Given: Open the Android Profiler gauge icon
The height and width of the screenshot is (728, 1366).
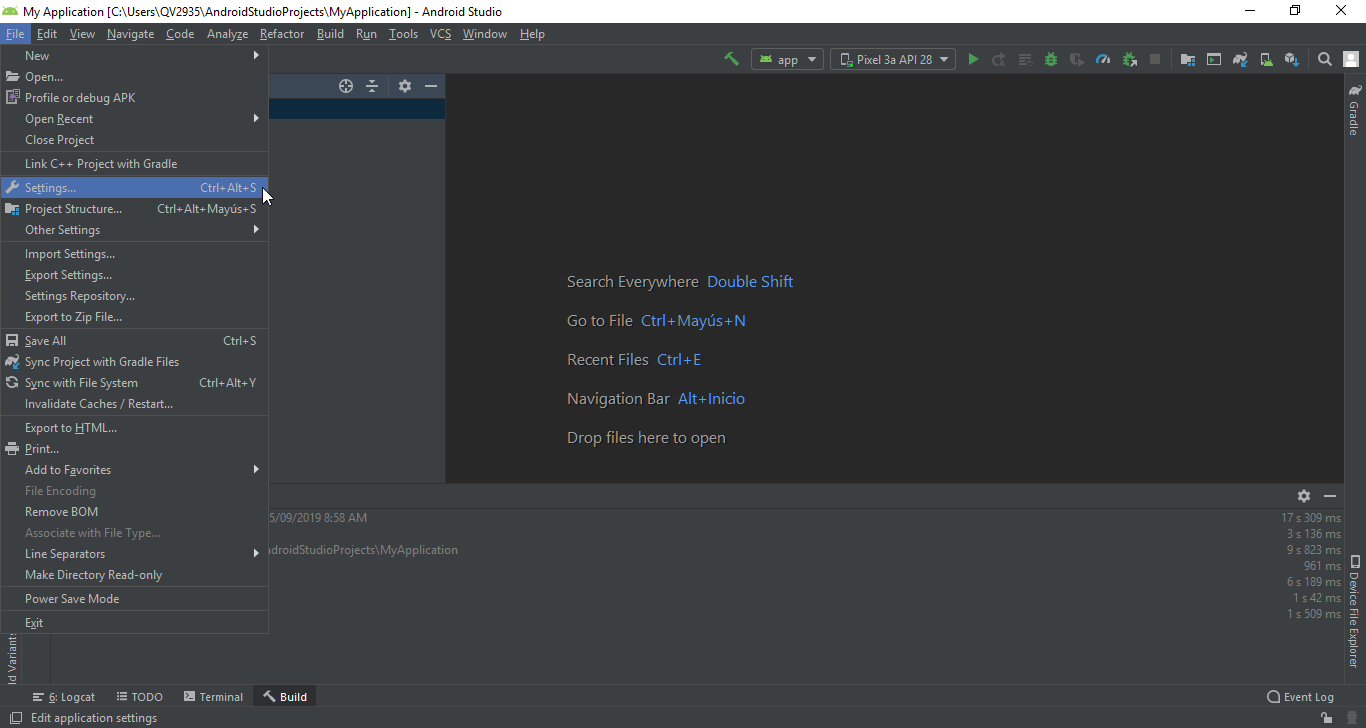Looking at the screenshot, I should point(1103,59).
